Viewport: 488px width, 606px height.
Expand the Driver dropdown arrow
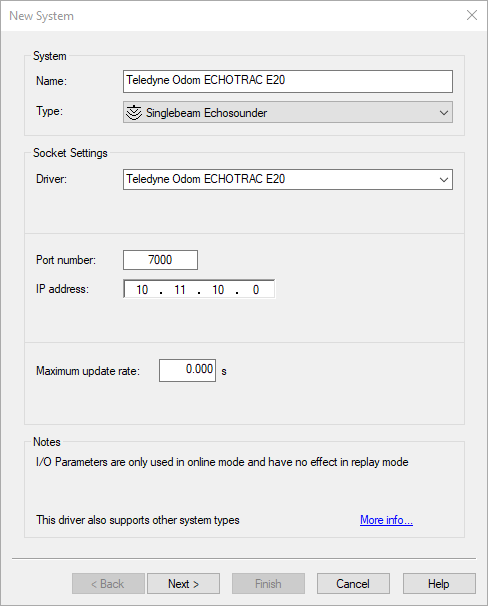point(444,180)
